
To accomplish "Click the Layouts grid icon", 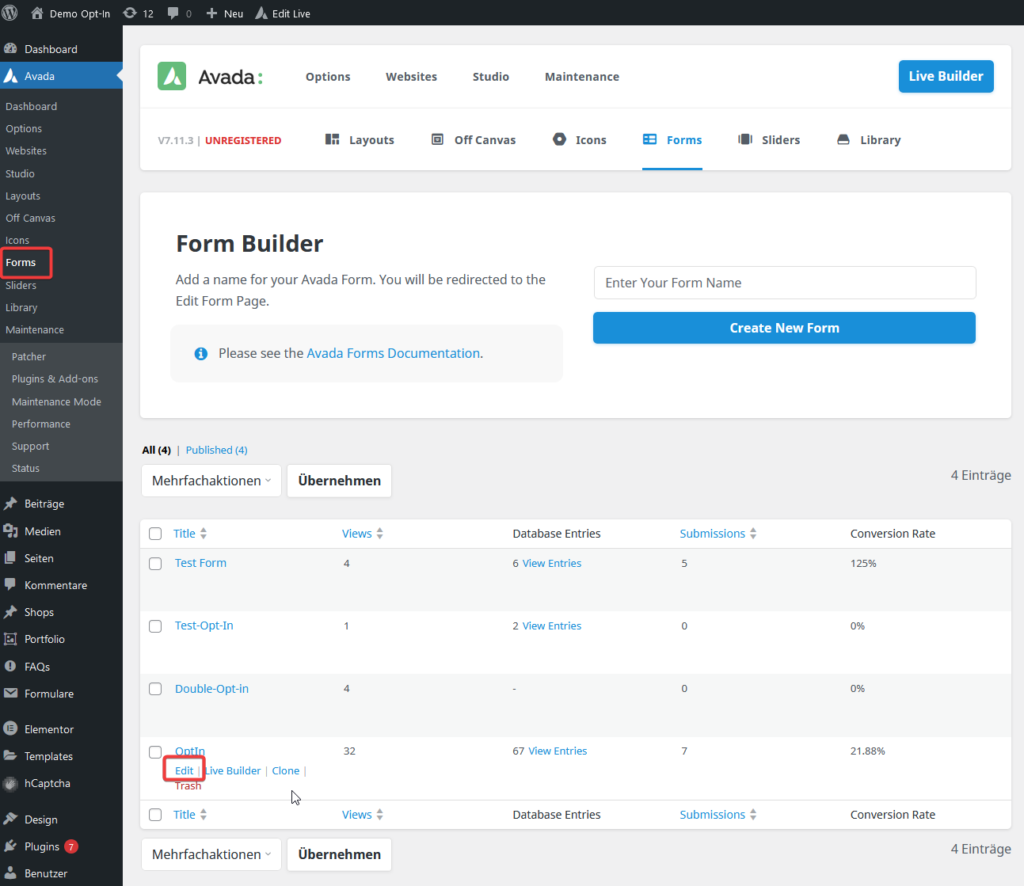I will pos(332,139).
